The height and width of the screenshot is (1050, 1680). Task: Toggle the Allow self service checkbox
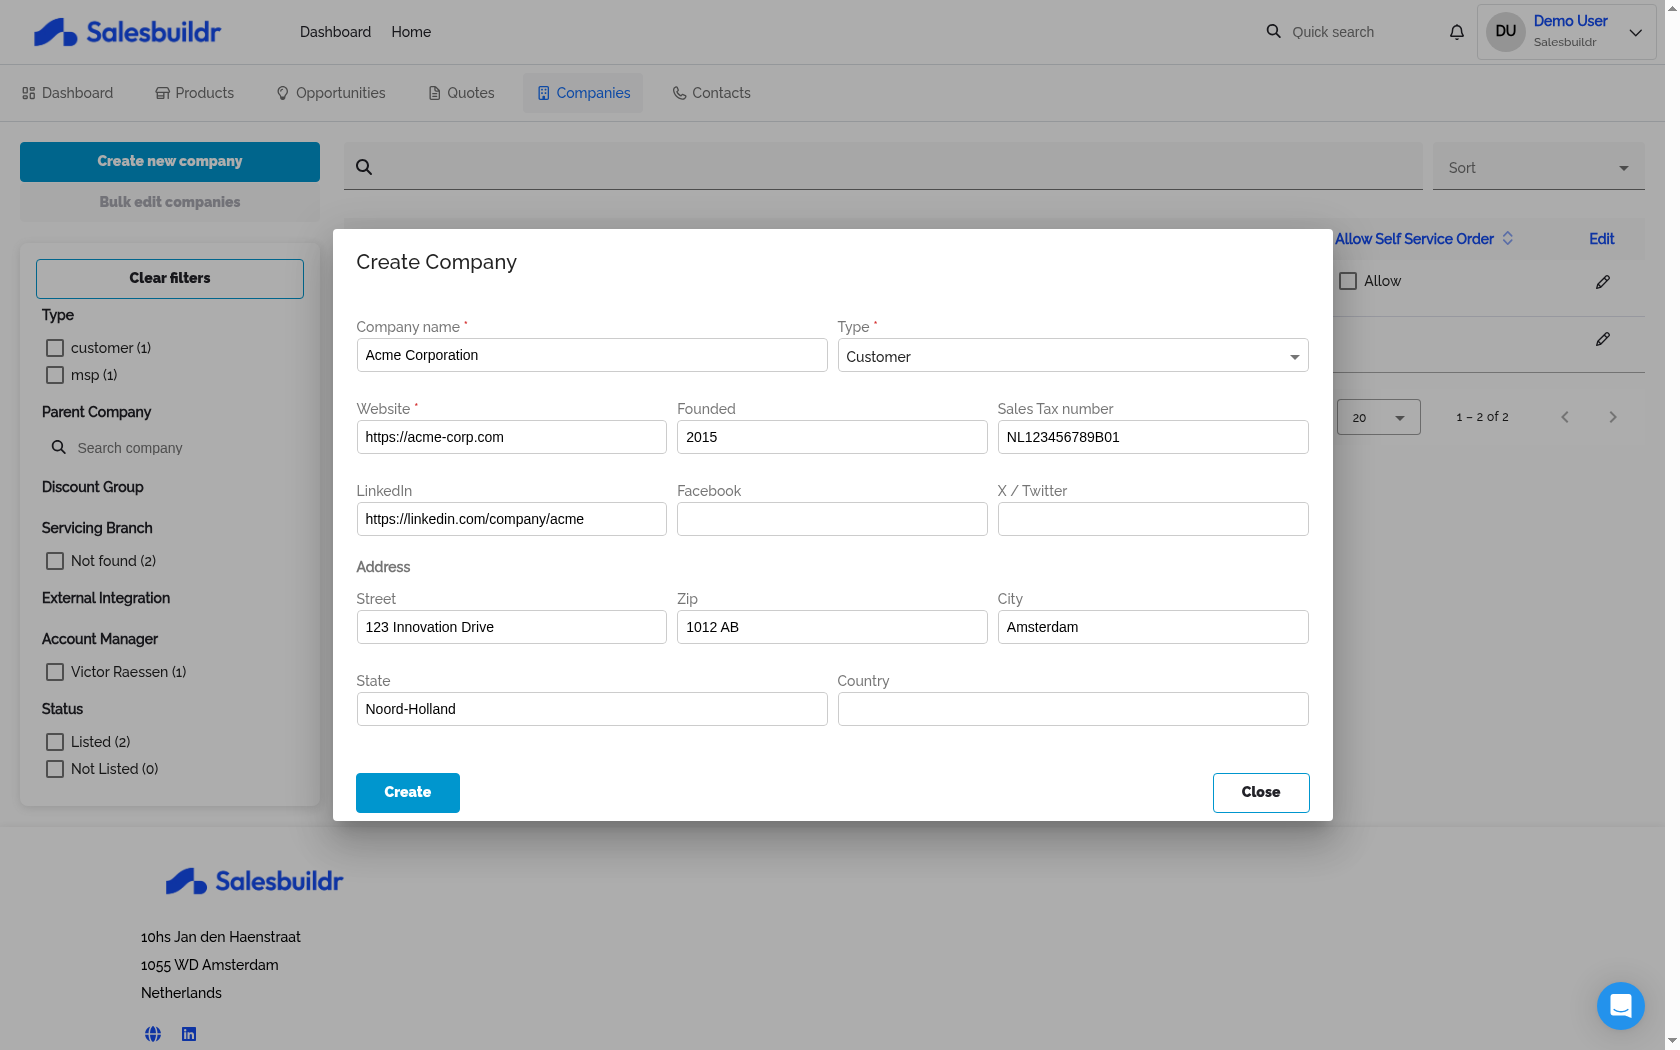pos(1348,281)
